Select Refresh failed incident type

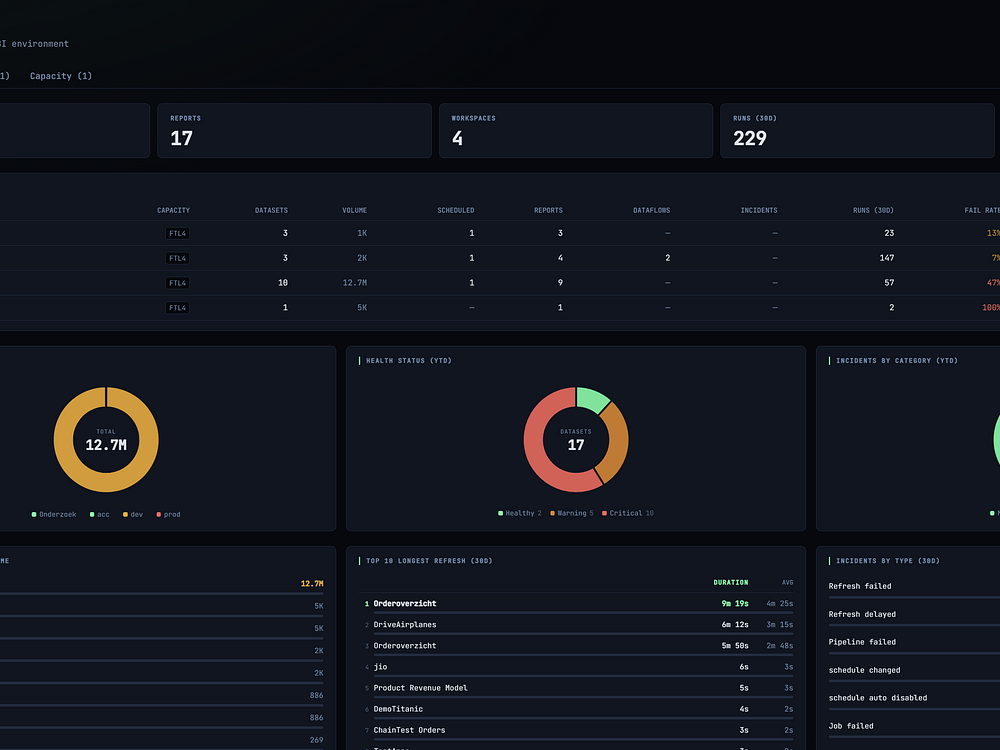[x=860, y=586]
